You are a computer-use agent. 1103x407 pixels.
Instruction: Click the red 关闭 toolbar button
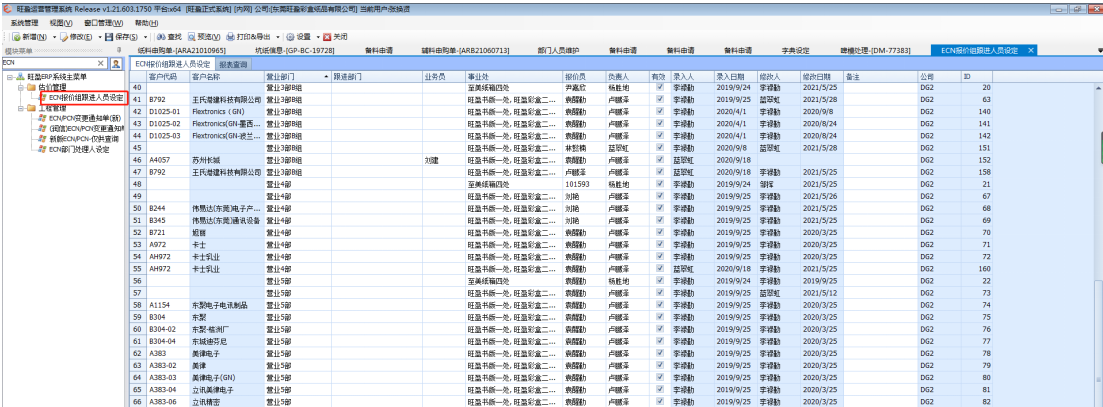335,37
